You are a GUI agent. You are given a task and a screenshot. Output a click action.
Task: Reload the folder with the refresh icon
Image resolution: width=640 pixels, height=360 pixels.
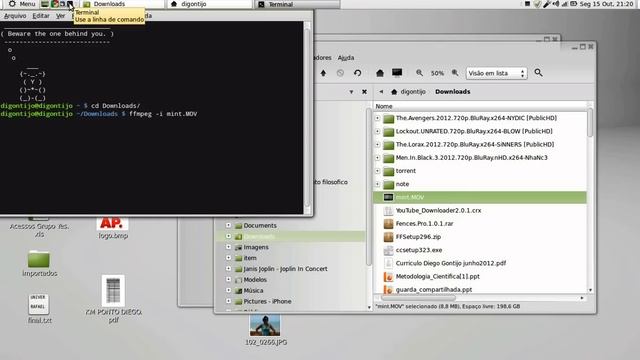(x=358, y=73)
